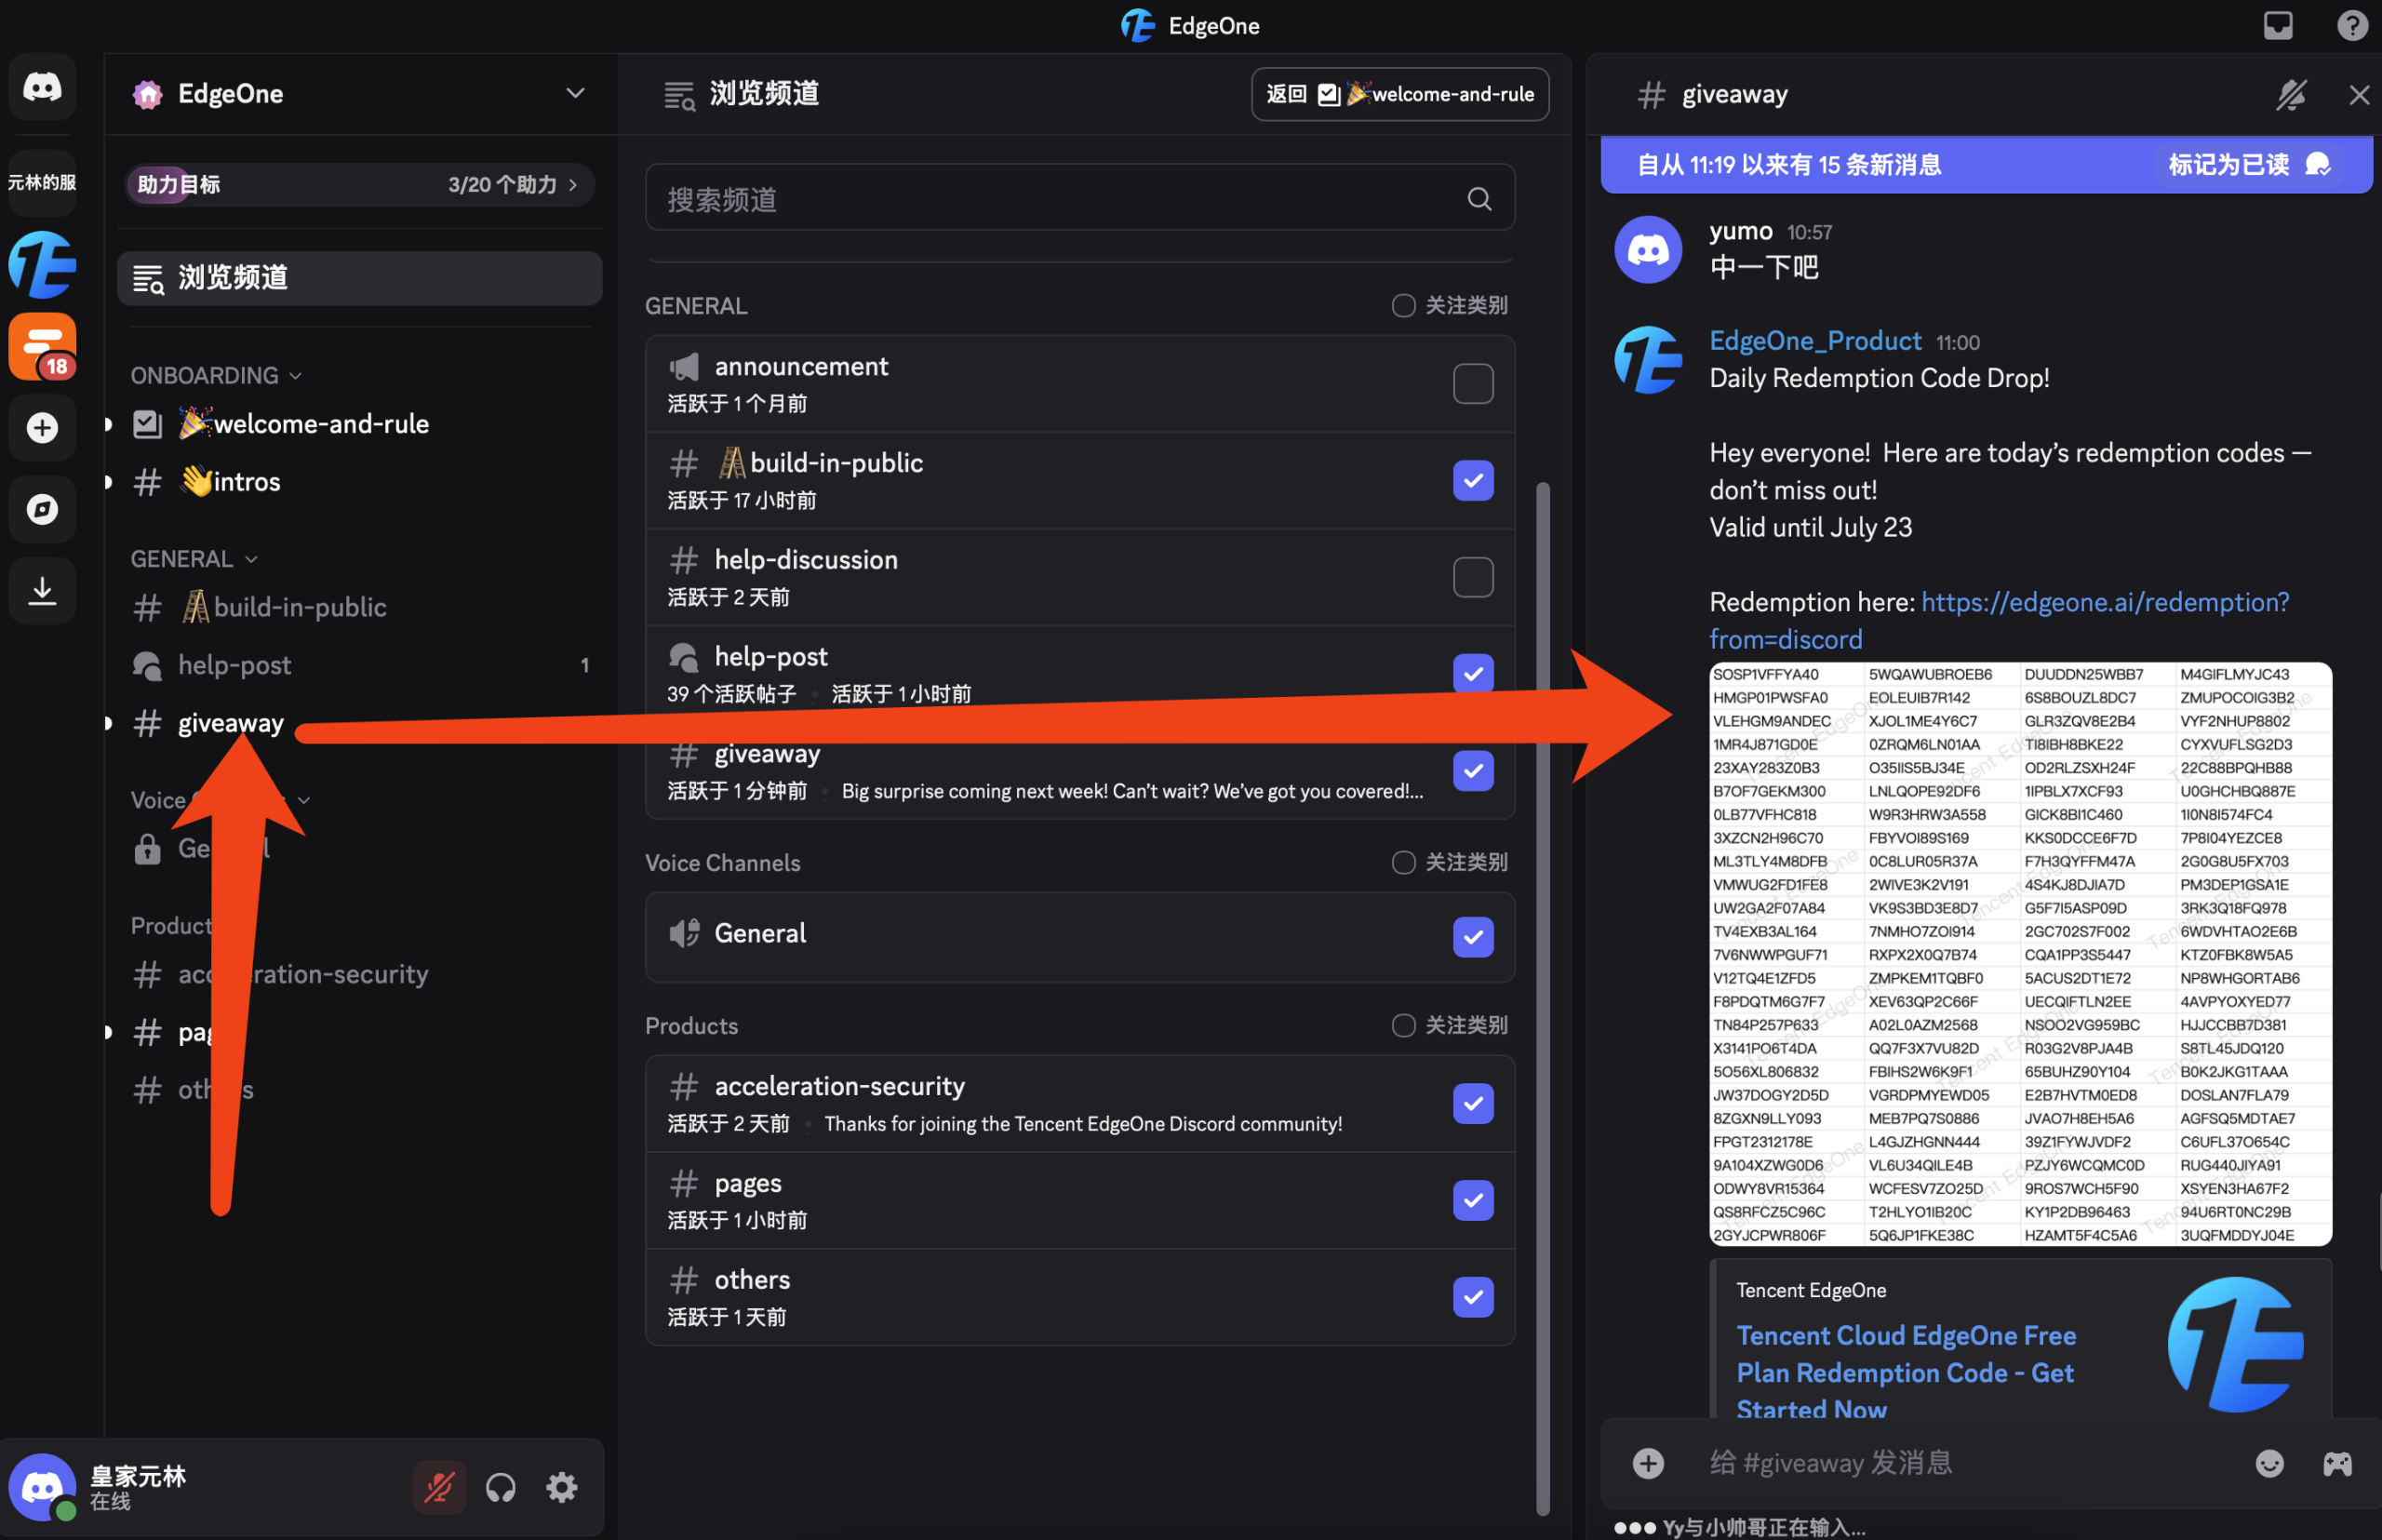Image resolution: width=2382 pixels, height=1540 pixels.
Task: Open help-discussion row in browse list
Action: 1079,578
